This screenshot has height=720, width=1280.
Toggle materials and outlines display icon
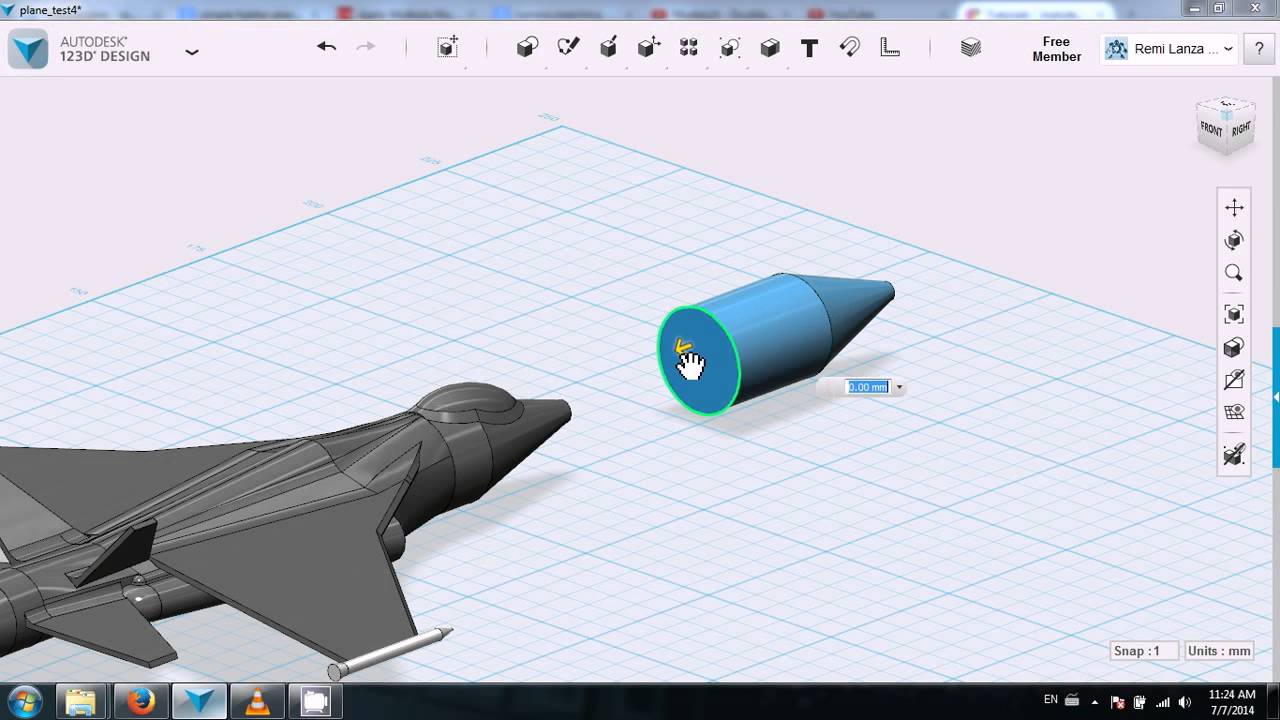click(1234, 348)
